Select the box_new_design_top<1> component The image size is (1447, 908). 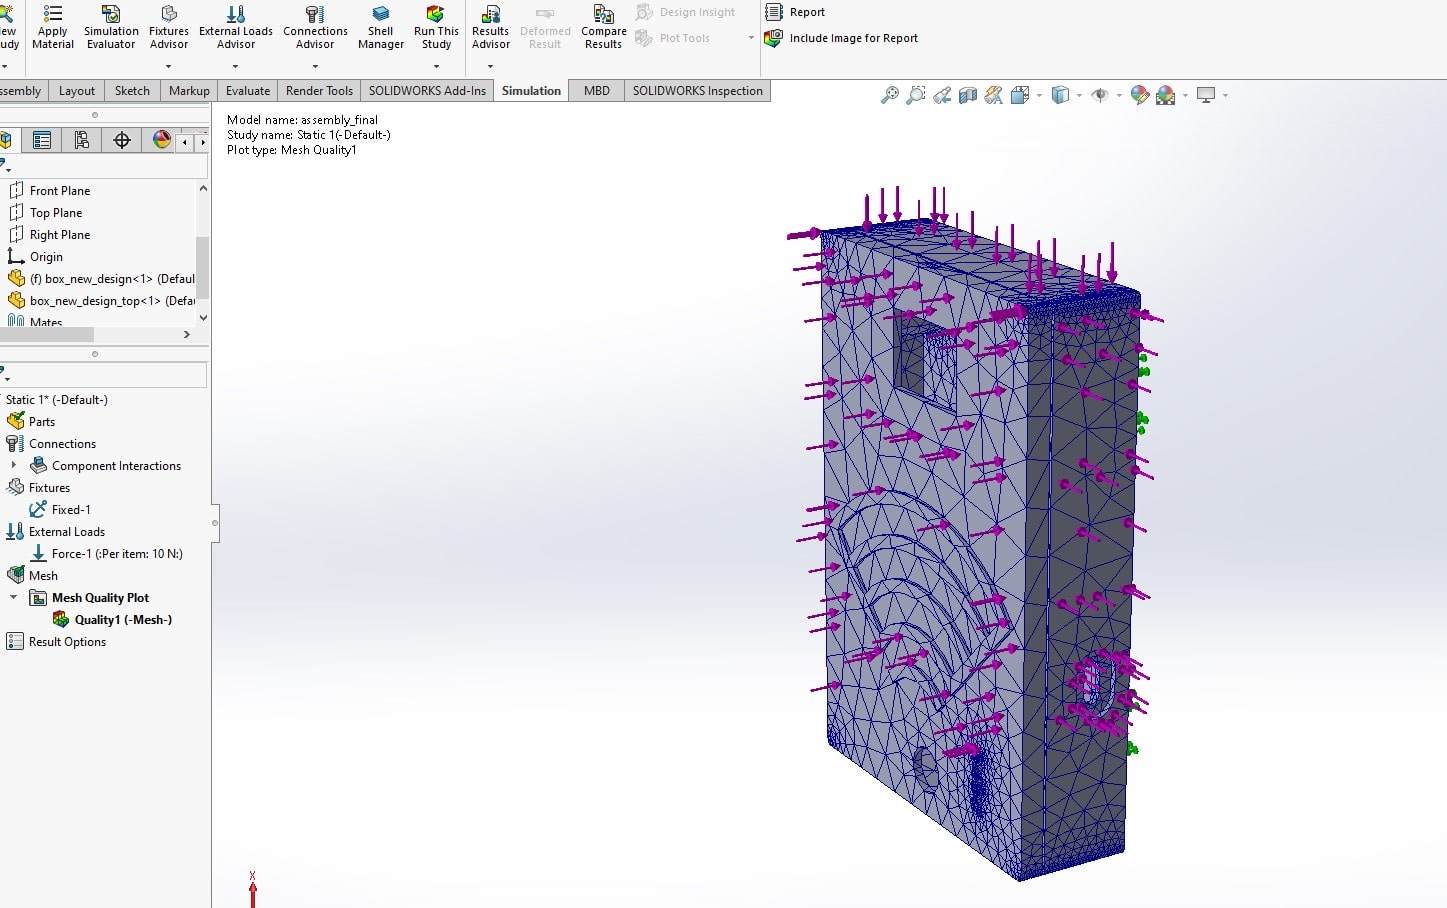[101, 300]
